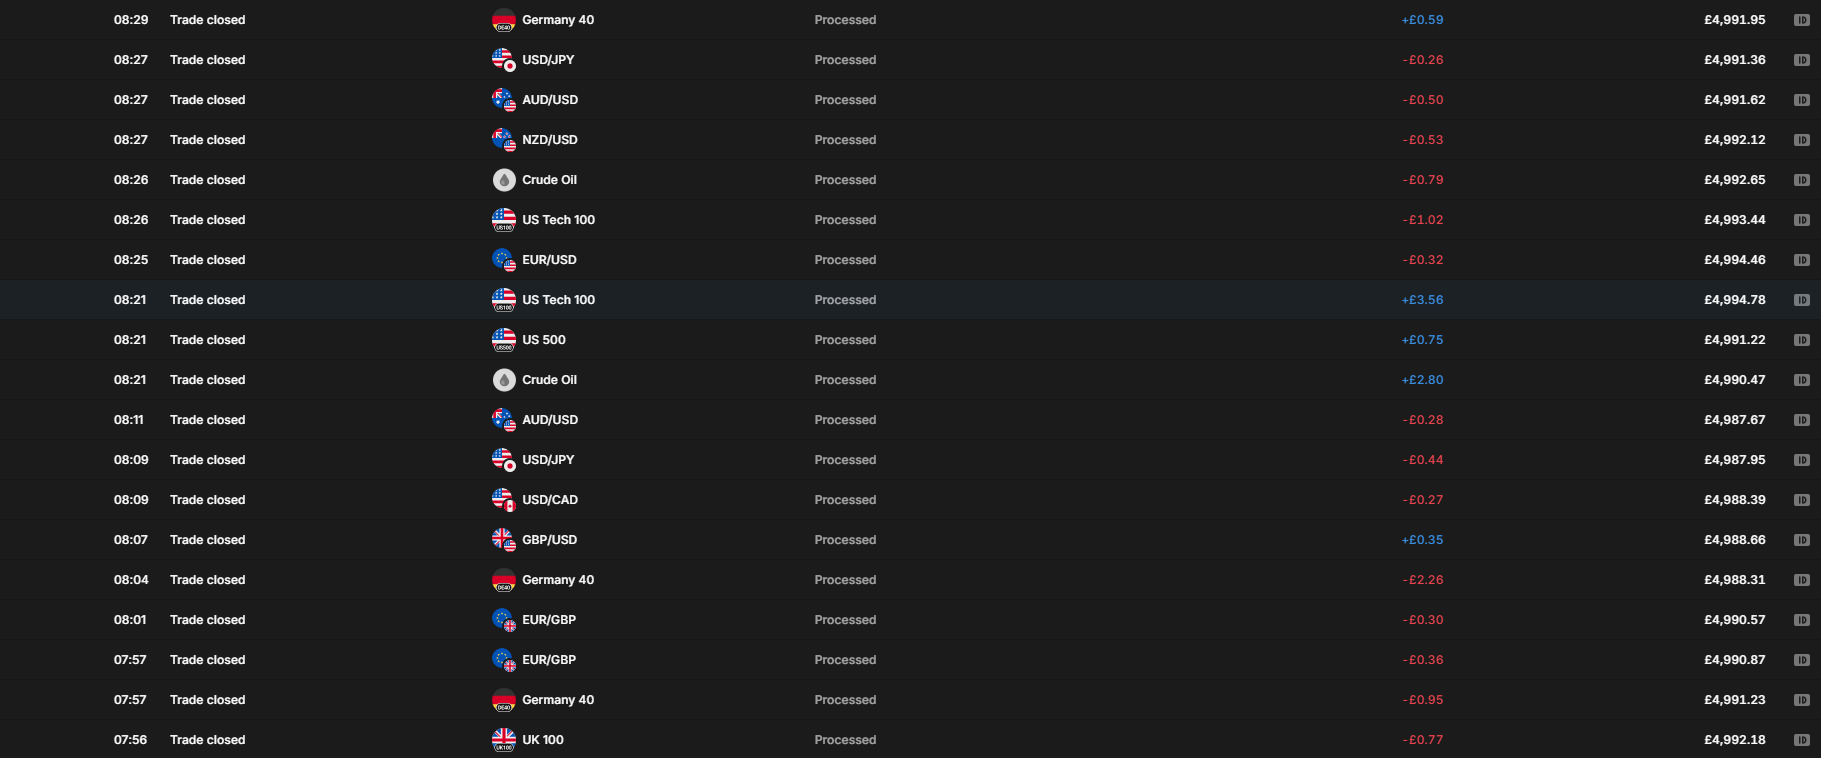Click the GBP/USD flags icon
This screenshot has height=758, width=1821.
pyautogui.click(x=503, y=539)
